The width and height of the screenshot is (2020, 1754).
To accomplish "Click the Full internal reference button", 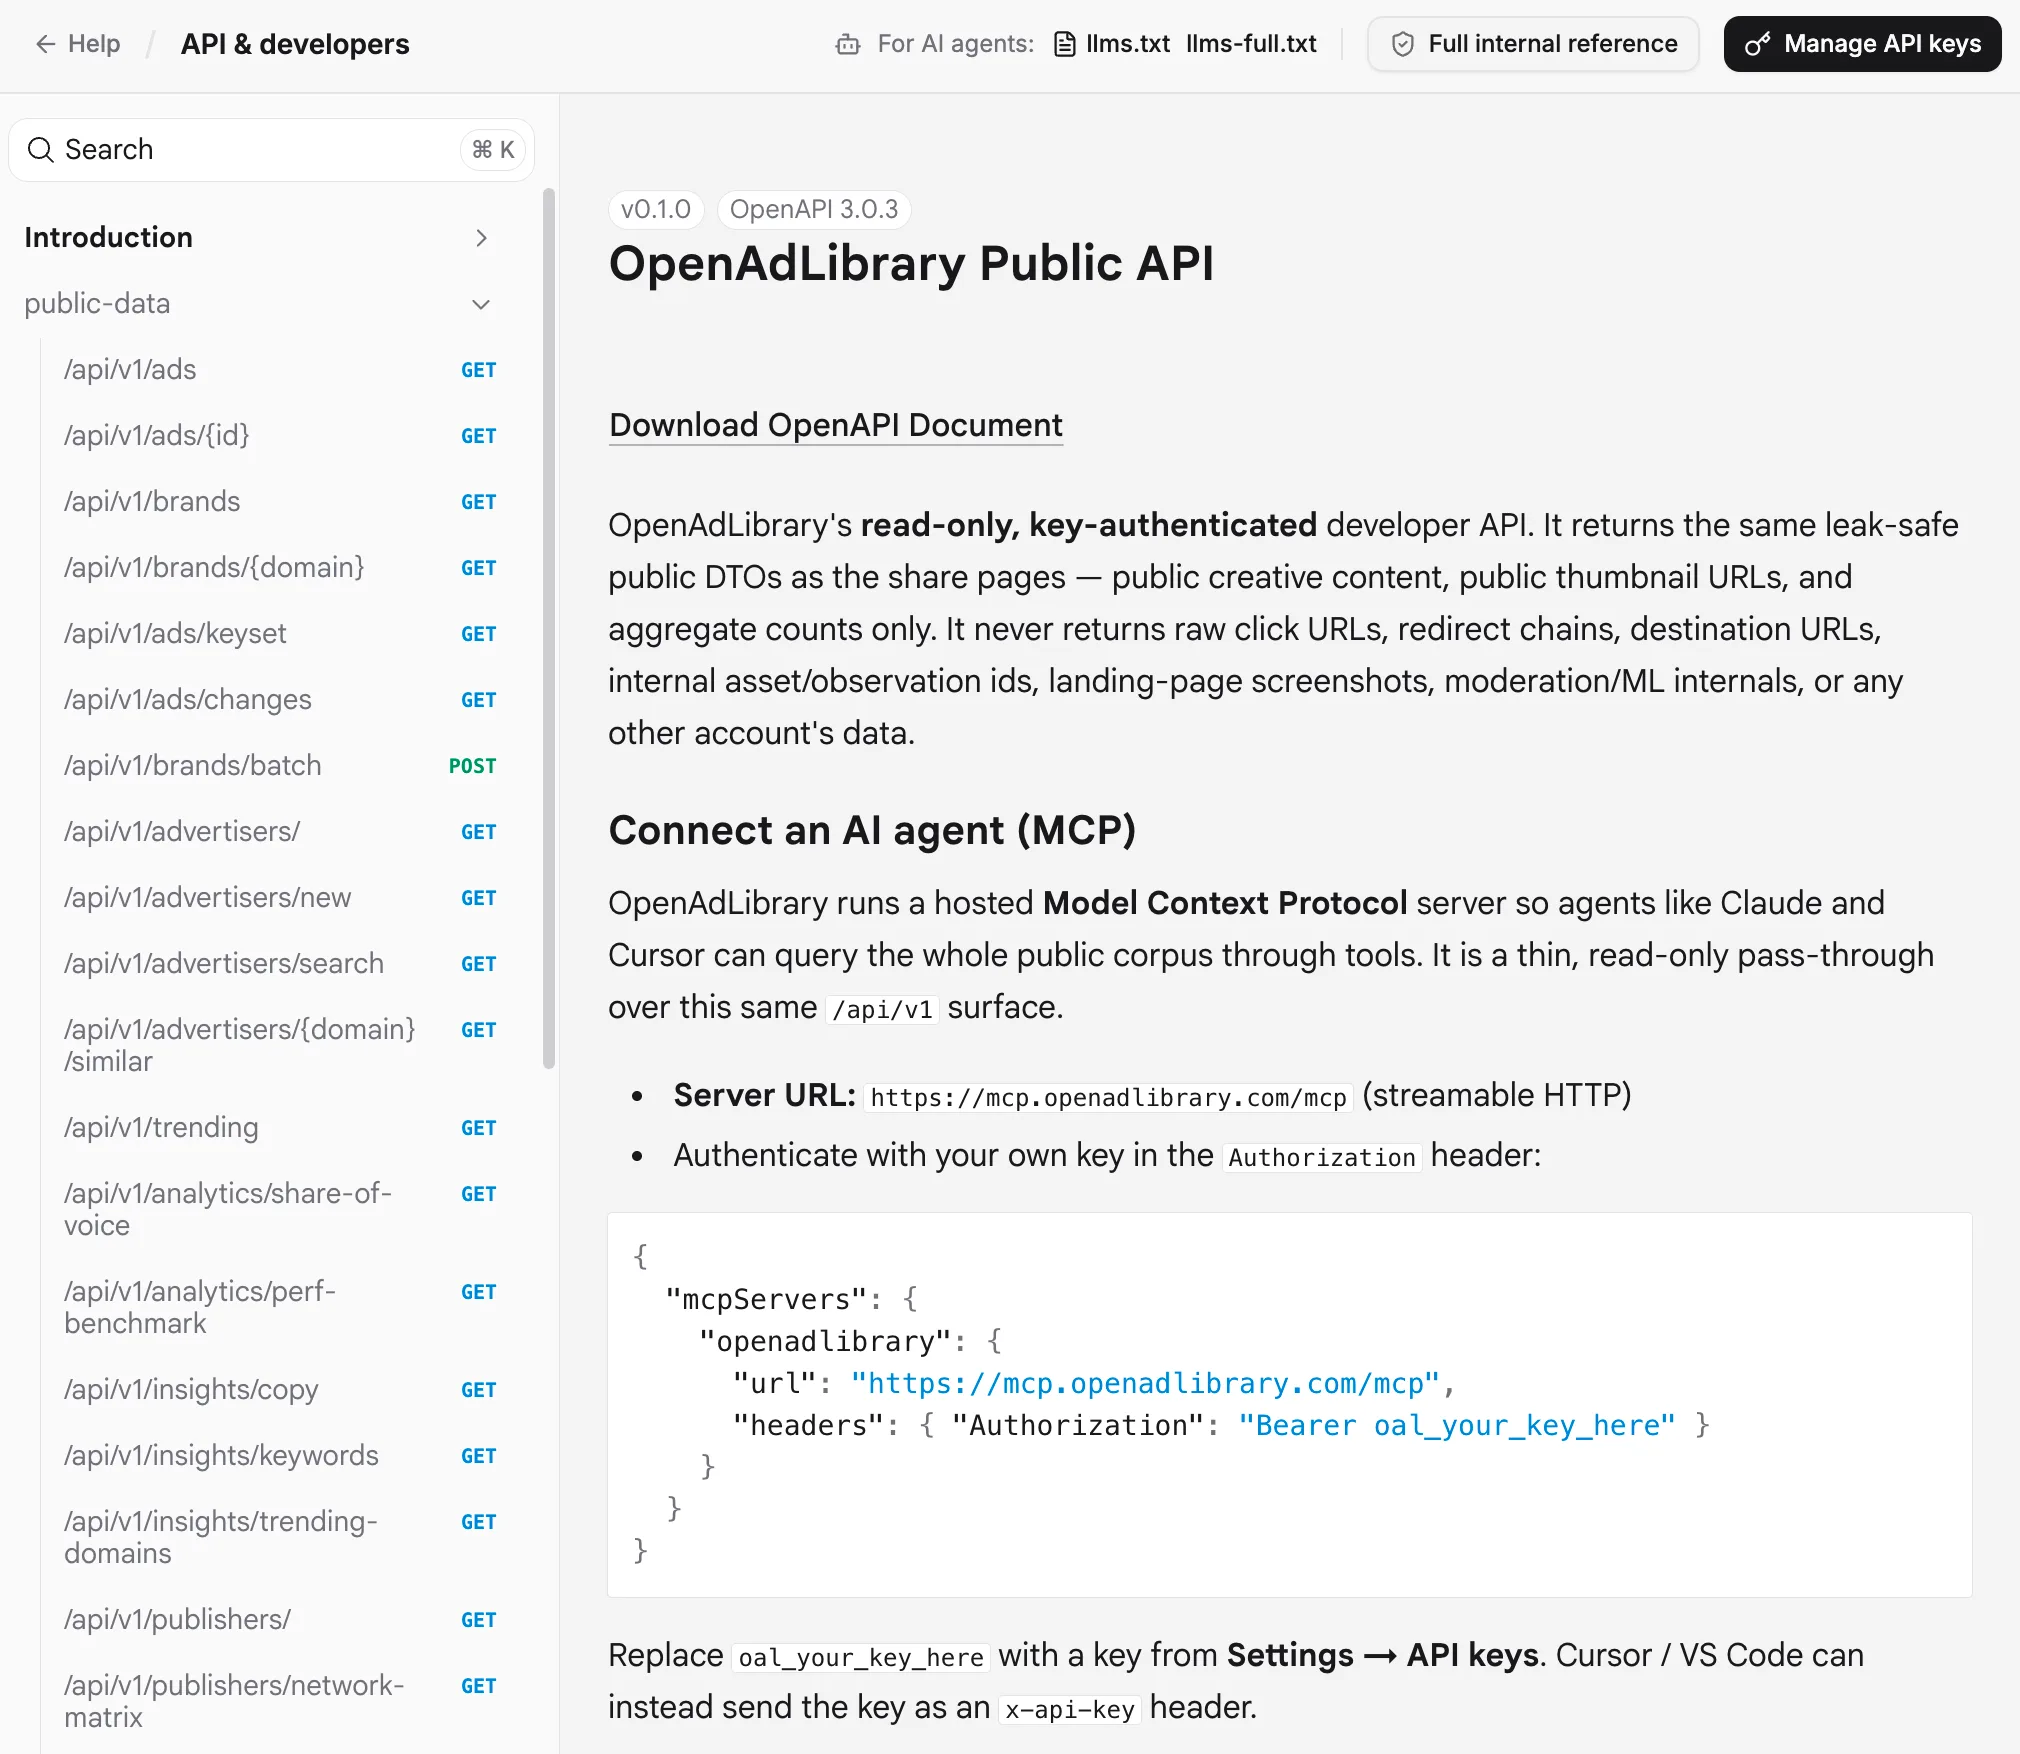I will pos(1533,44).
